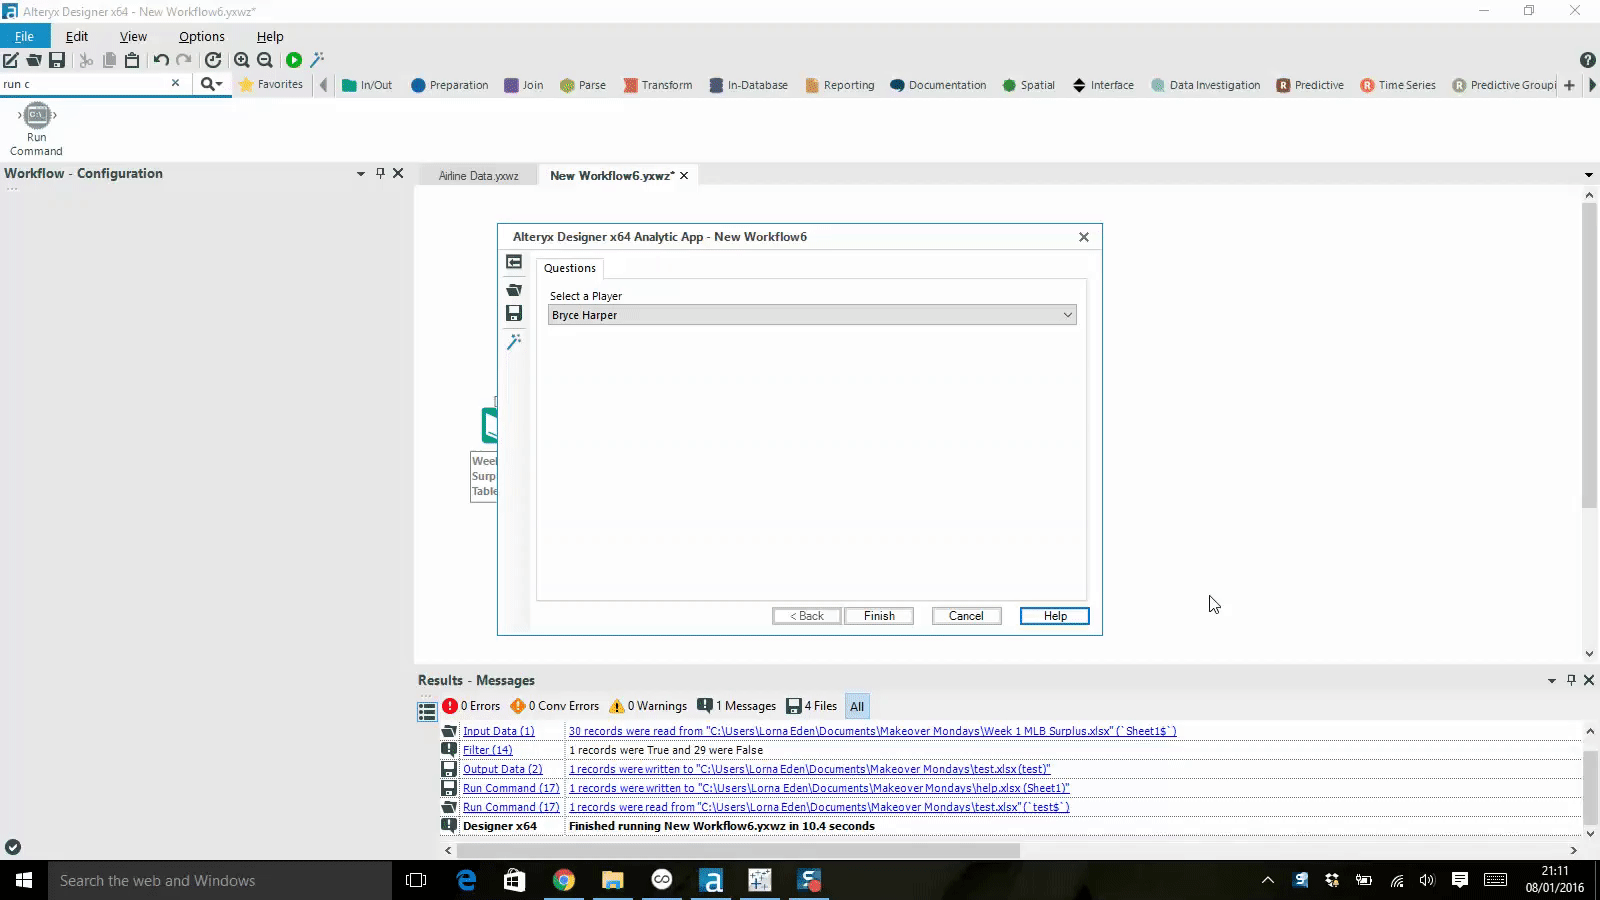
Task: Save the workflow with the main toolbar disk icon
Action: point(57,60)
